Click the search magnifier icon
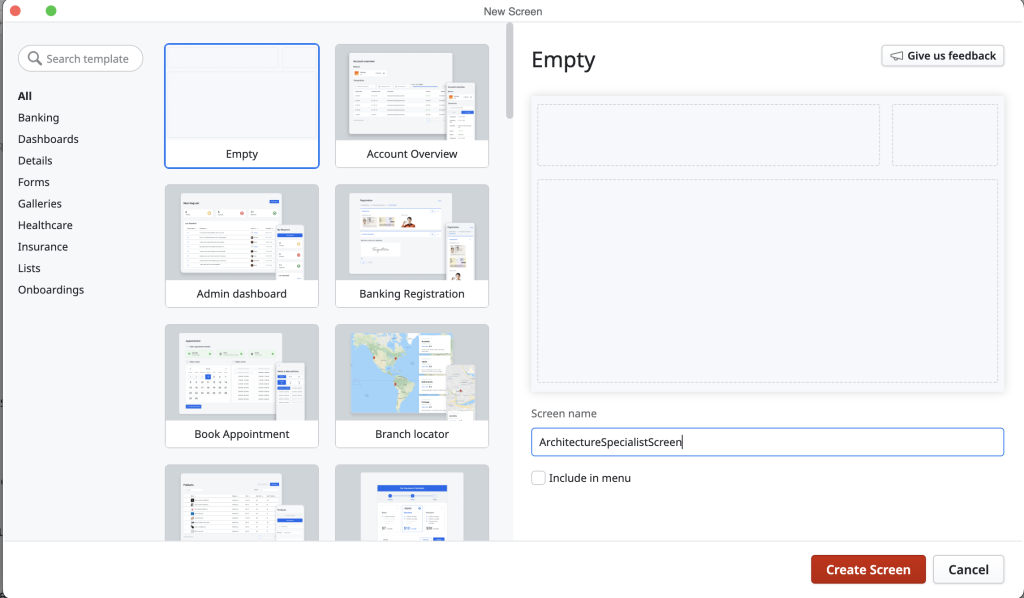The width and height of the screenshot is (1024, 598). (35, 59)
